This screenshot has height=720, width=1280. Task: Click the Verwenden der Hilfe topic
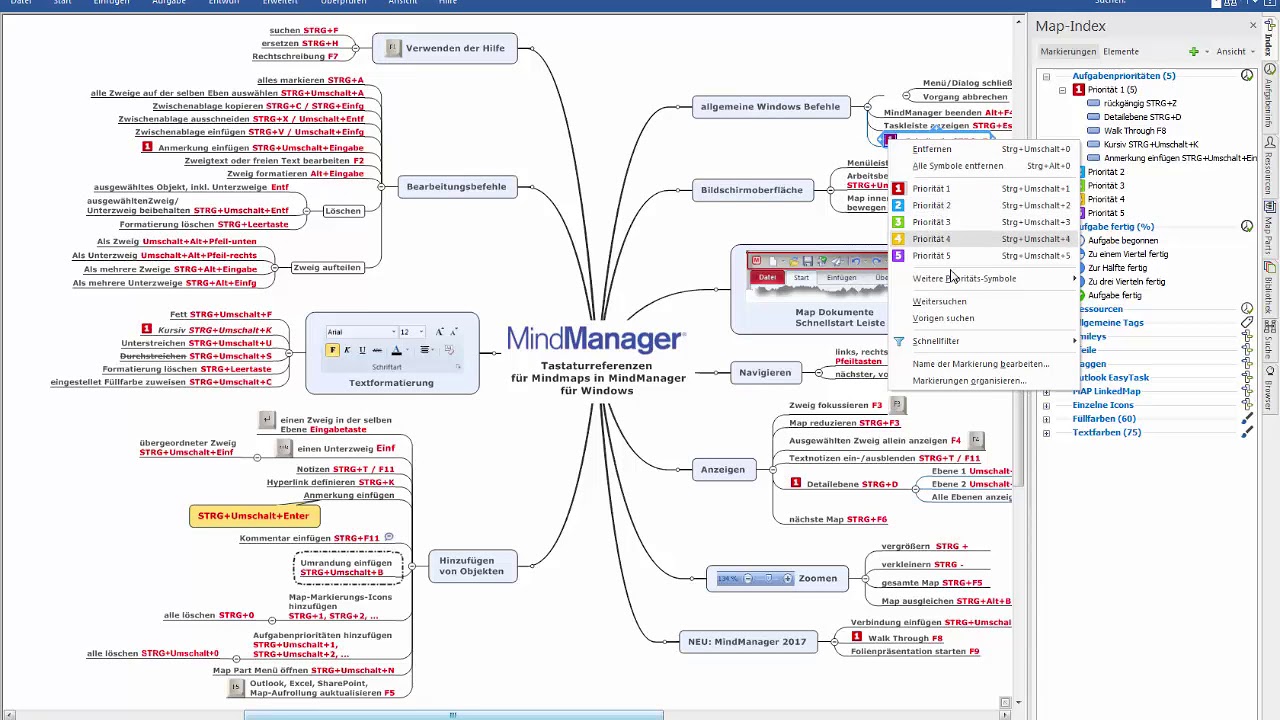click(x=445, y=48)
